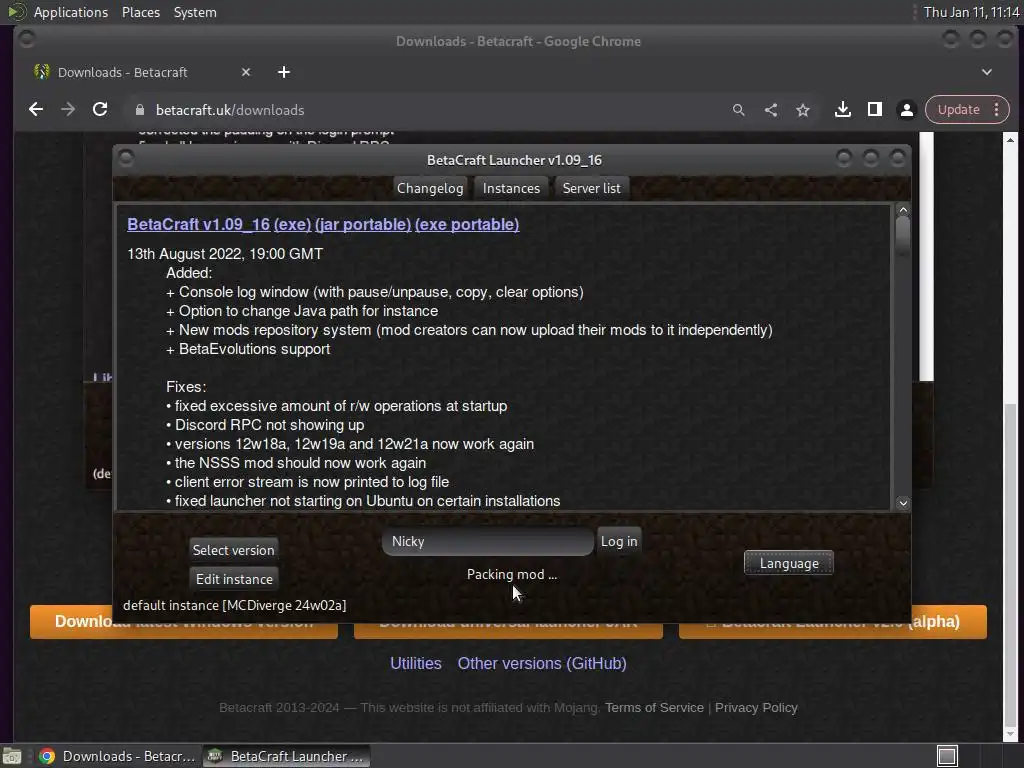Close the Downloads - Betacraft tab
This screenshot has height=768, width=1024.
click(246, 72)
